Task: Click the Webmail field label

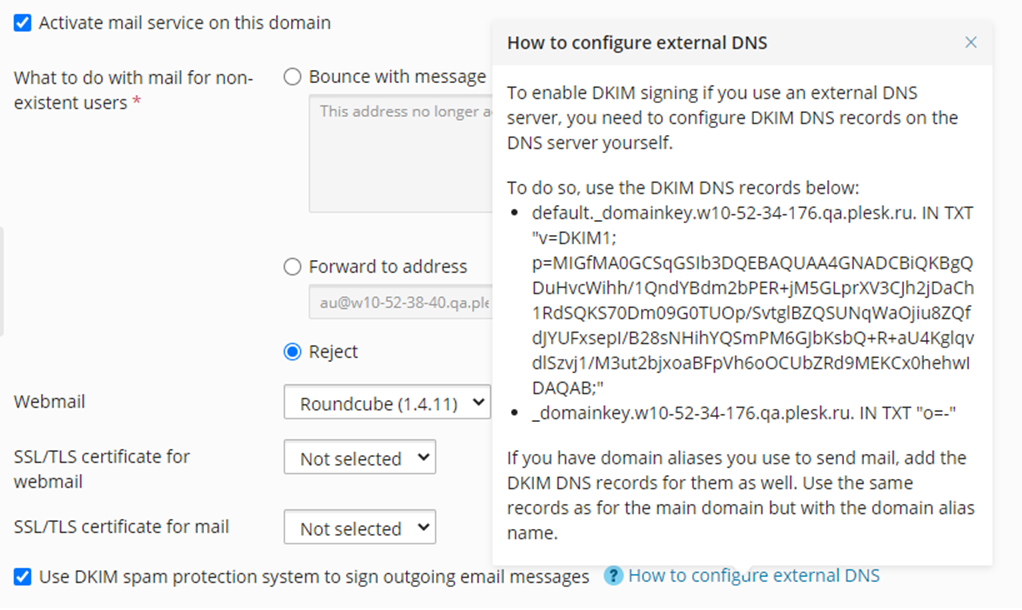Action: point(49,402)
